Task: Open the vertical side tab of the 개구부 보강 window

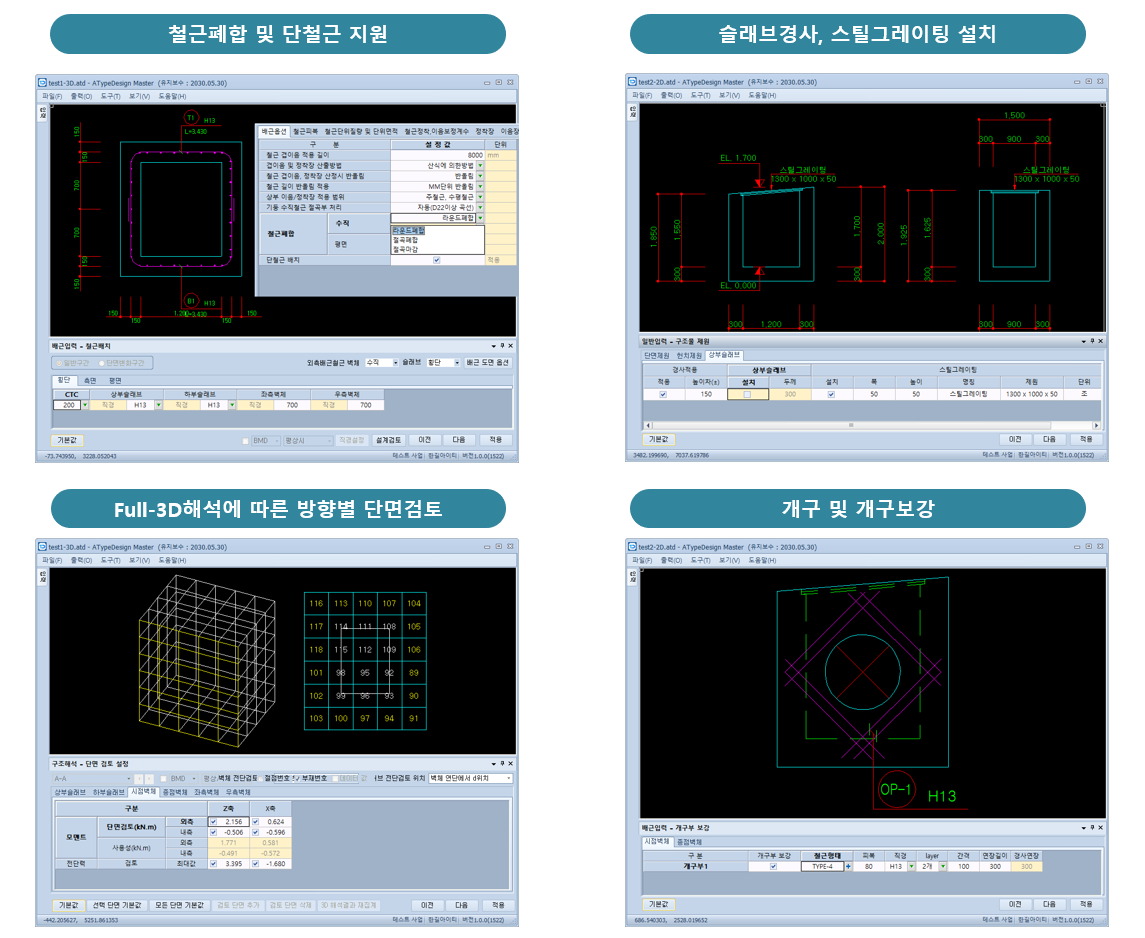Action: [x=633, y=577]
